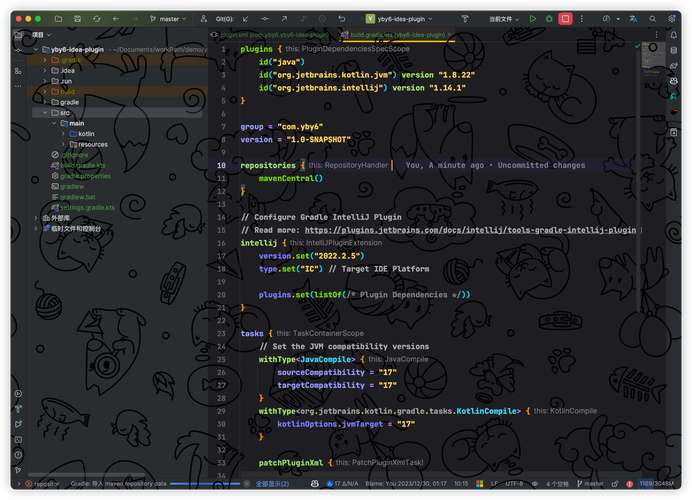
Task: Navigate forward with the right arrow
Action: [x=135, y=19]
